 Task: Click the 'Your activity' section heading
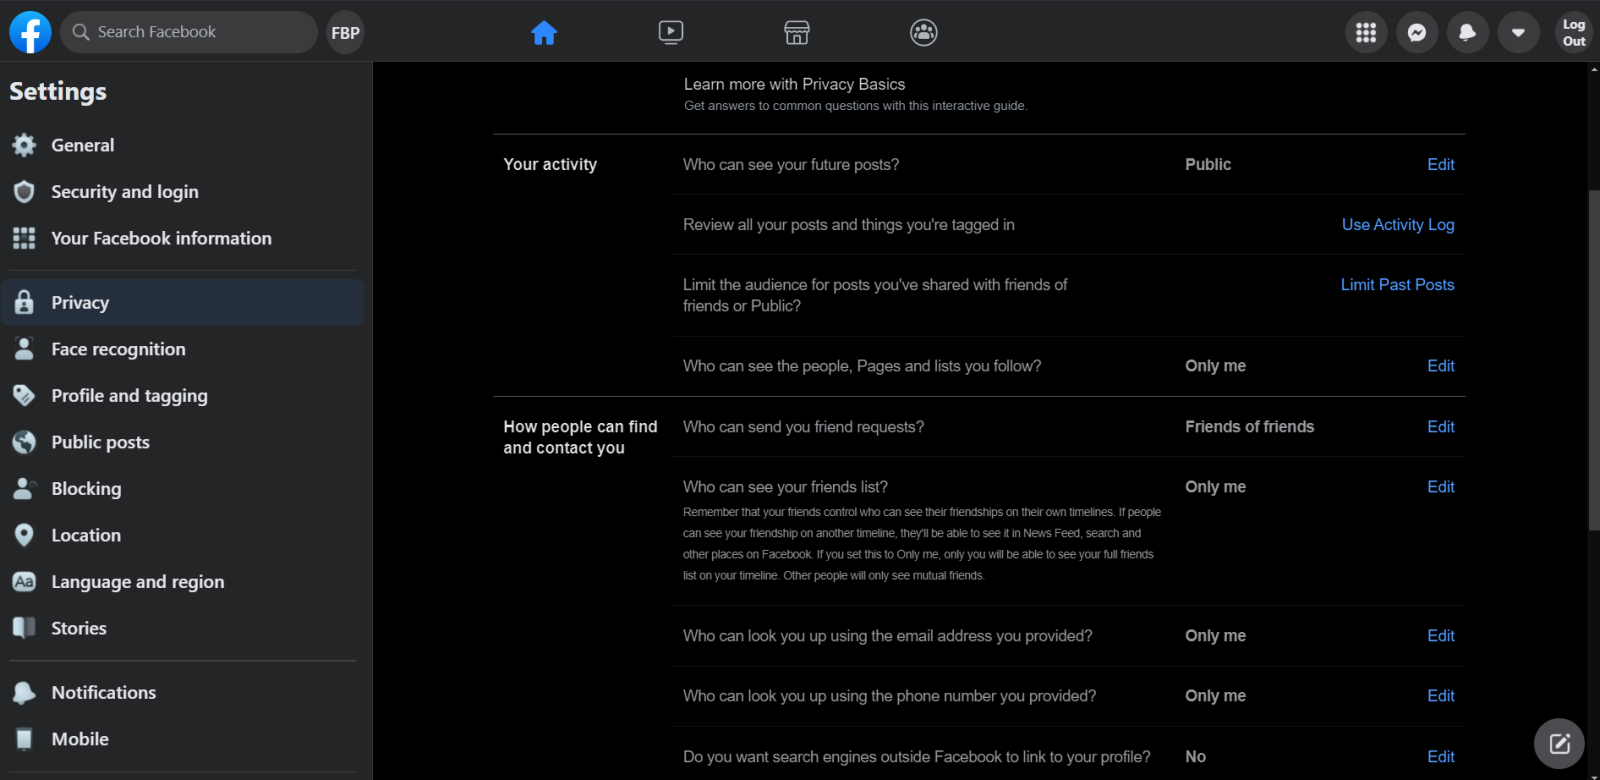(x=550, y=164)
